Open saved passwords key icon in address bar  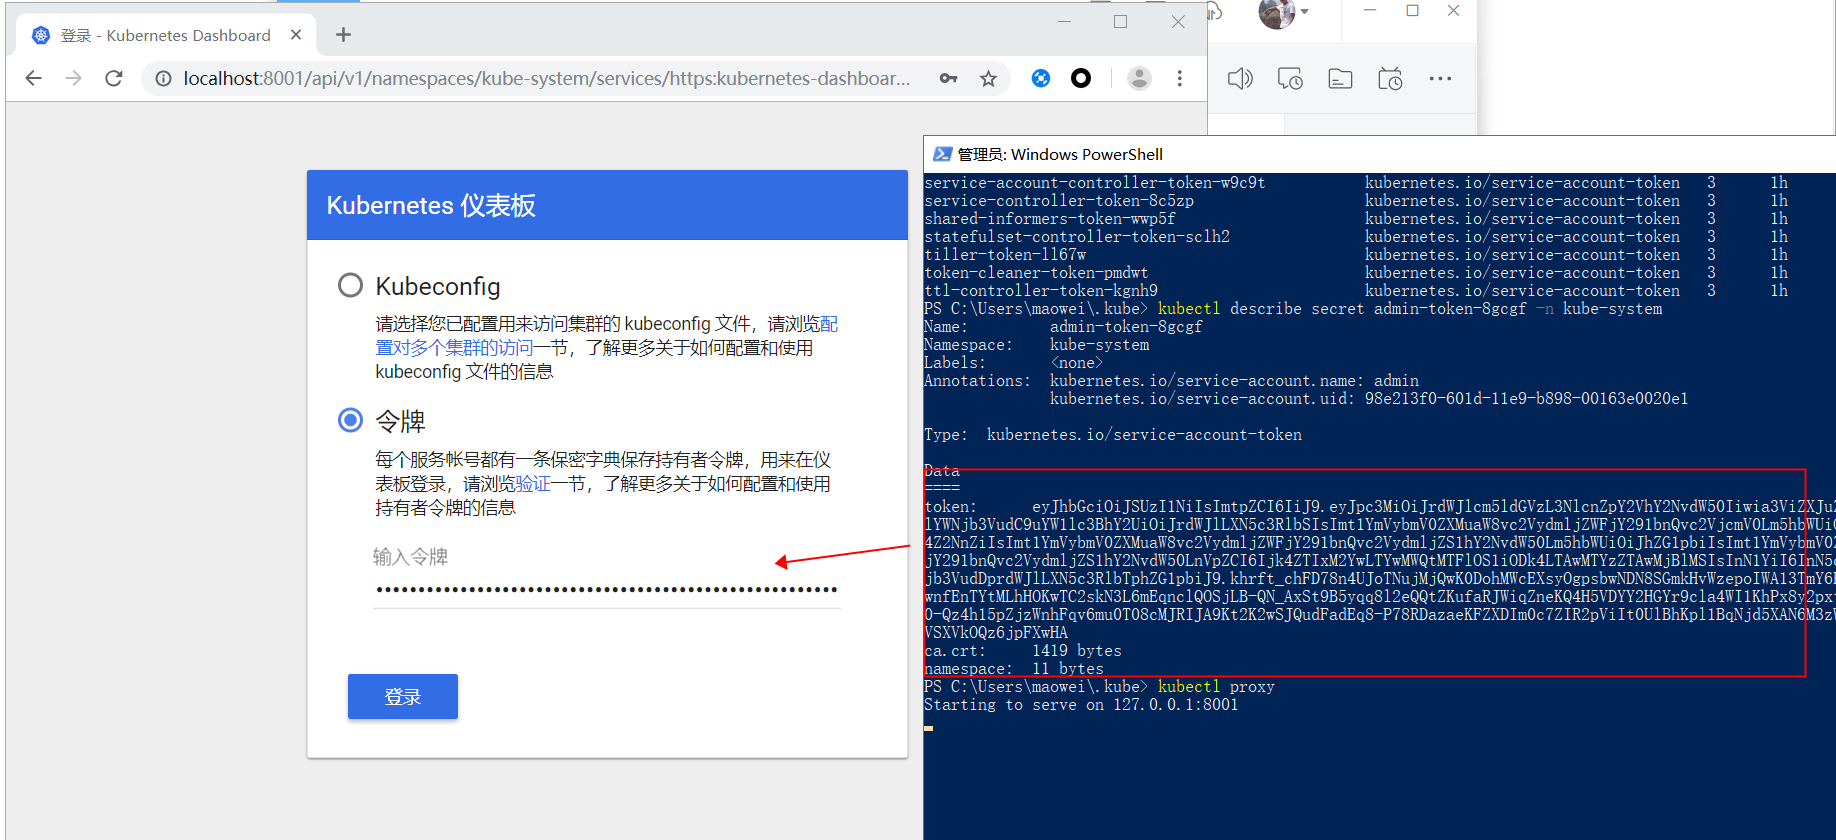pyautogui.click(x=948, y=78)
